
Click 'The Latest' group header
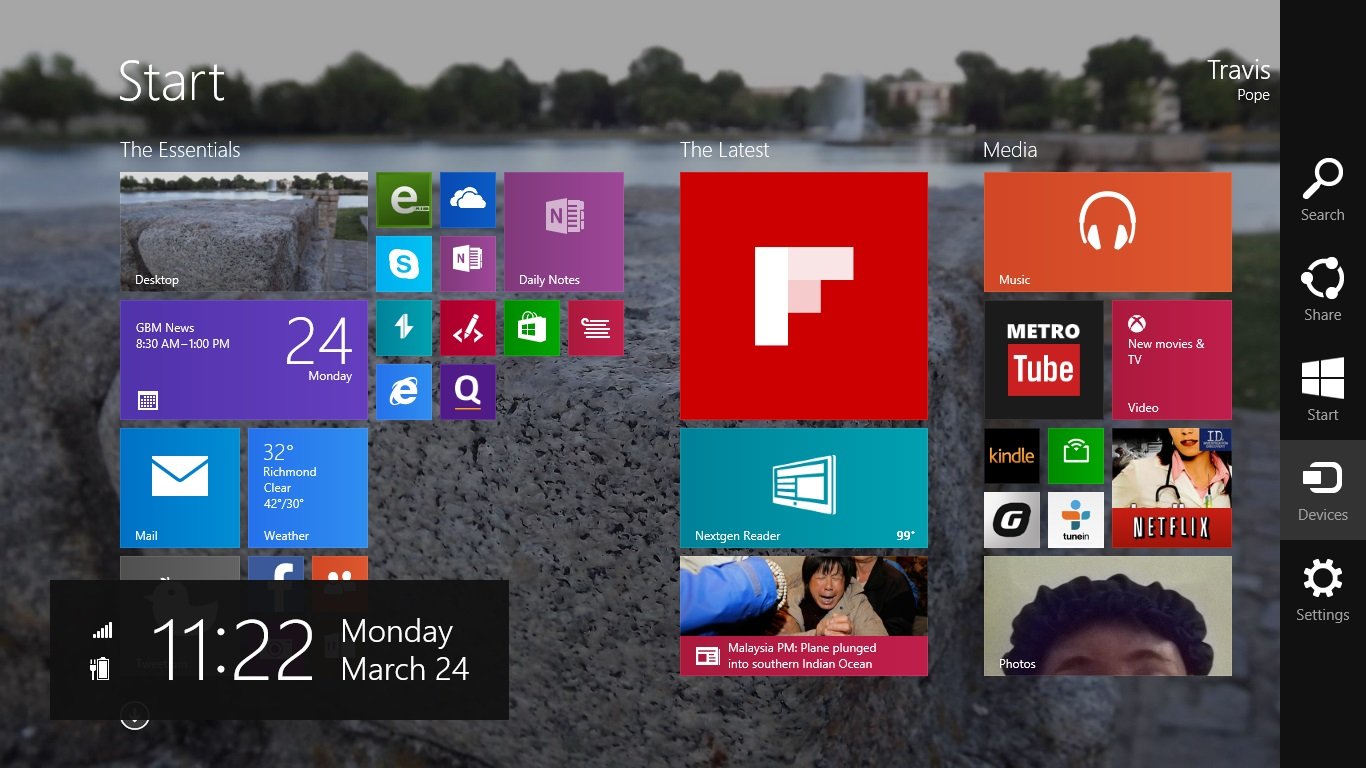pyautogui.click(x=725, y=150)
